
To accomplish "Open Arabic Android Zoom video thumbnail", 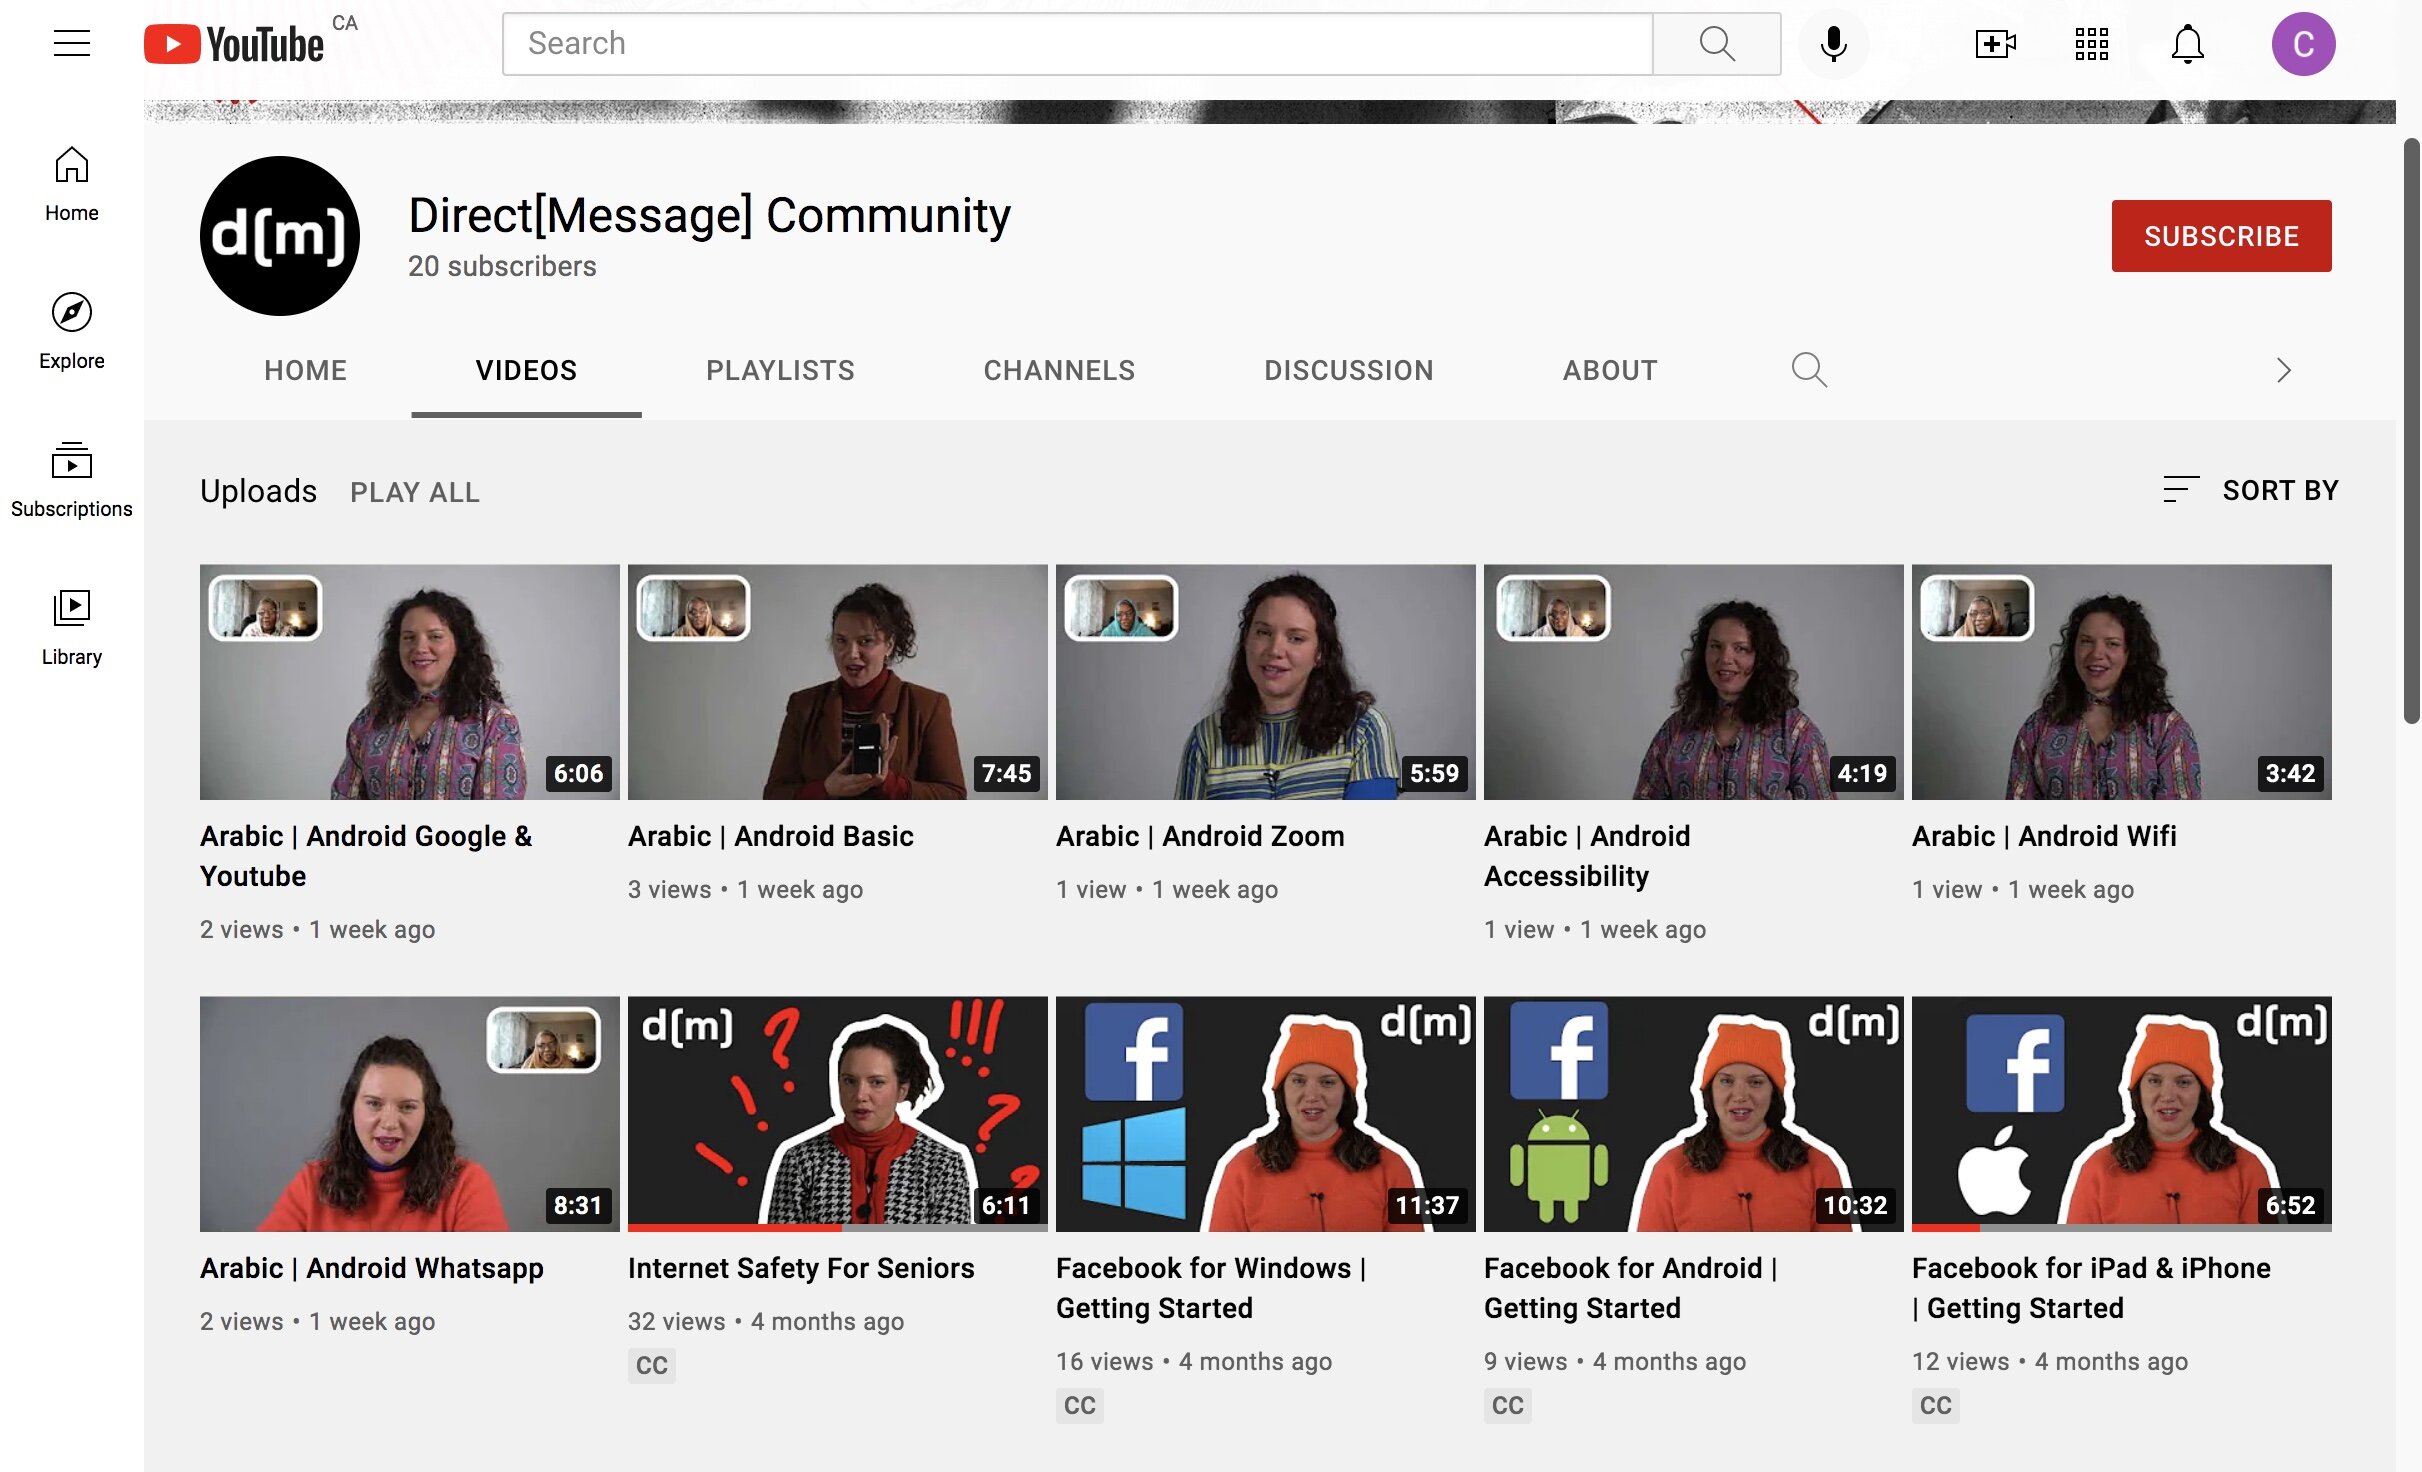I will 1266,682.
